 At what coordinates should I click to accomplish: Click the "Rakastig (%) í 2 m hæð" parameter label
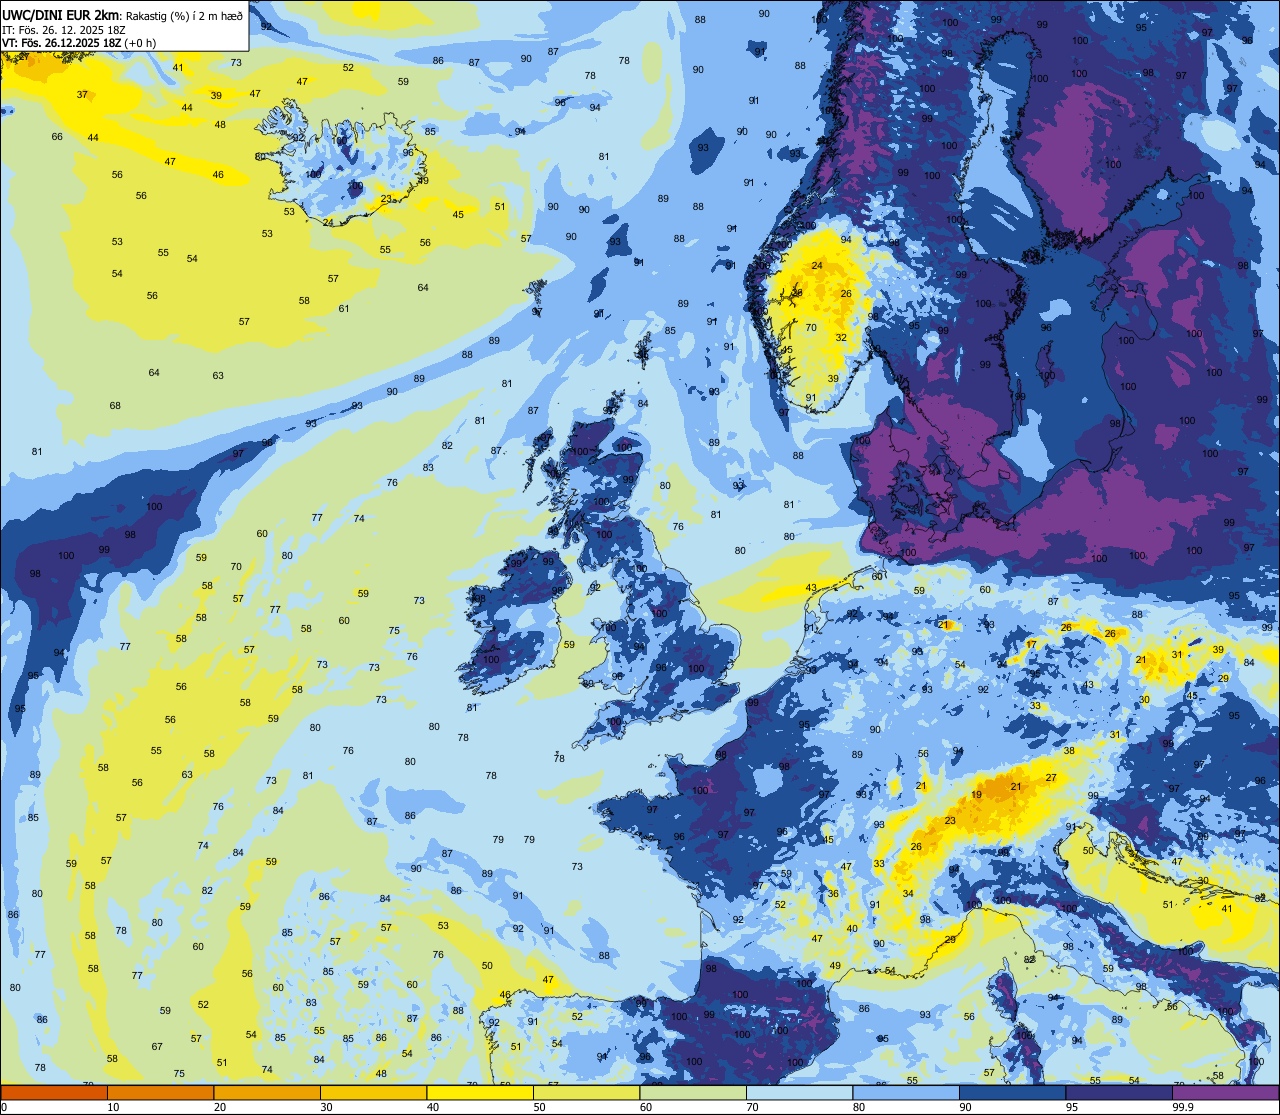pos(184,16)
